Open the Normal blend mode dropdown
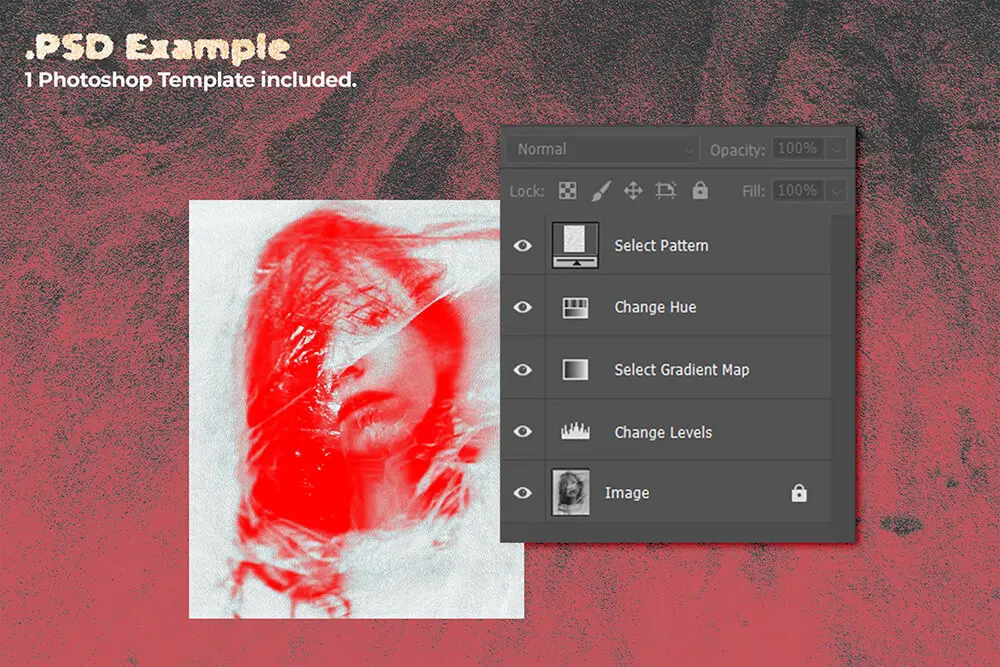The height and width of the screenshot is (667, 1000). click(602, 149)
